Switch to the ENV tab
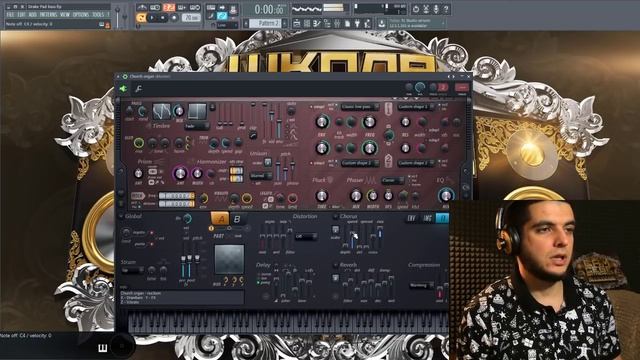 (411, 219)
